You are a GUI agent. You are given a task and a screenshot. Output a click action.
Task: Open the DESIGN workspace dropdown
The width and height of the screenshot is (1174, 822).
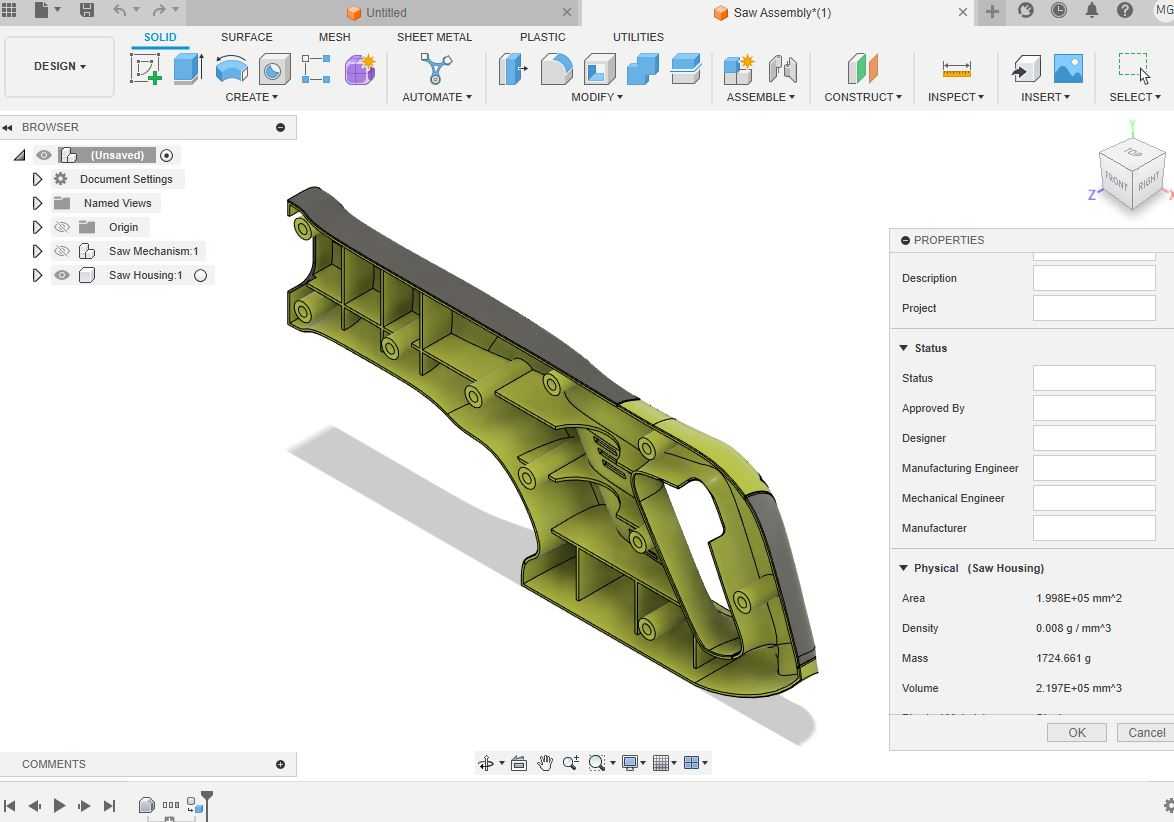click(x=59, y=66)
